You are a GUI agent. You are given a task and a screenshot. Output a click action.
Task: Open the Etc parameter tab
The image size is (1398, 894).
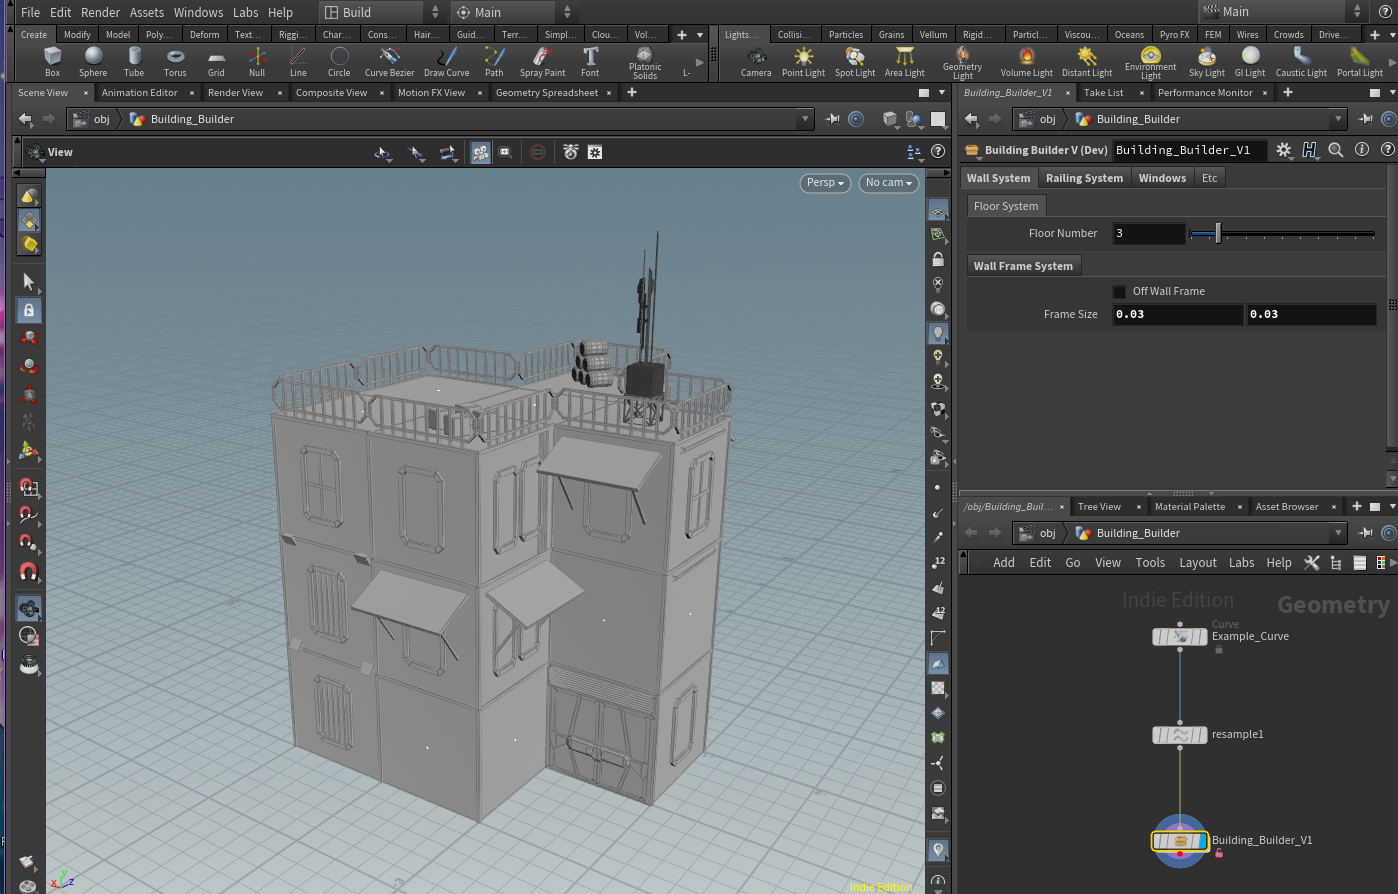(x=1210, y=178)
